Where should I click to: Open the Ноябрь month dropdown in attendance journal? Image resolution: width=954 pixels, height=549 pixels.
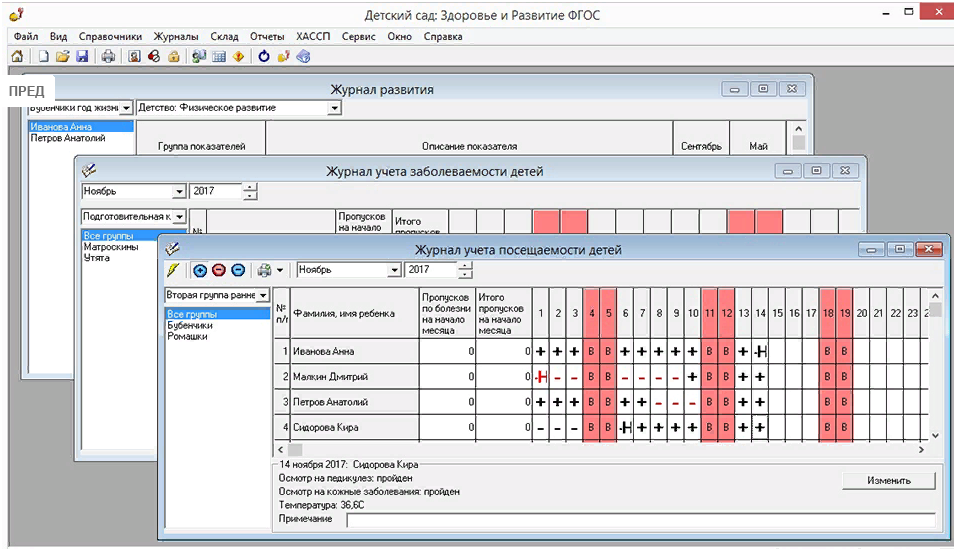[x=394, y=270]
